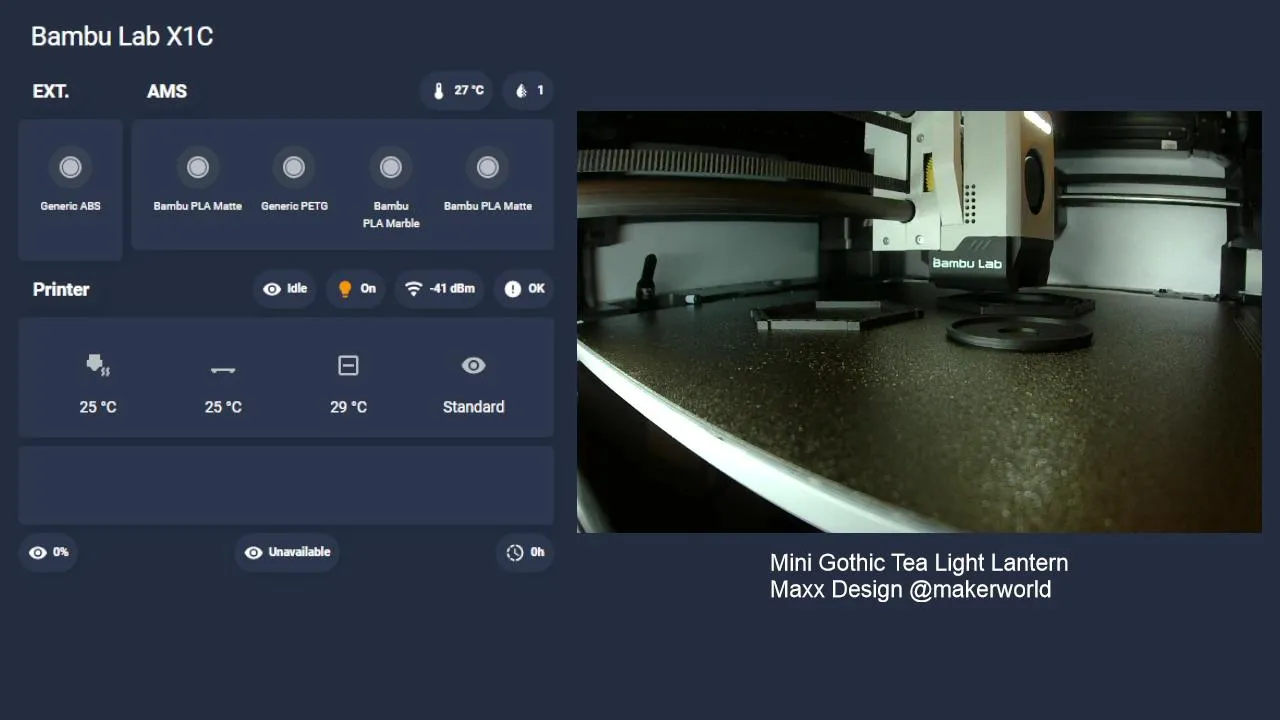Click the bed temperature icon
Image resolution: width=1280 pixels, height=720 pixels.
[x=223, y=369]
